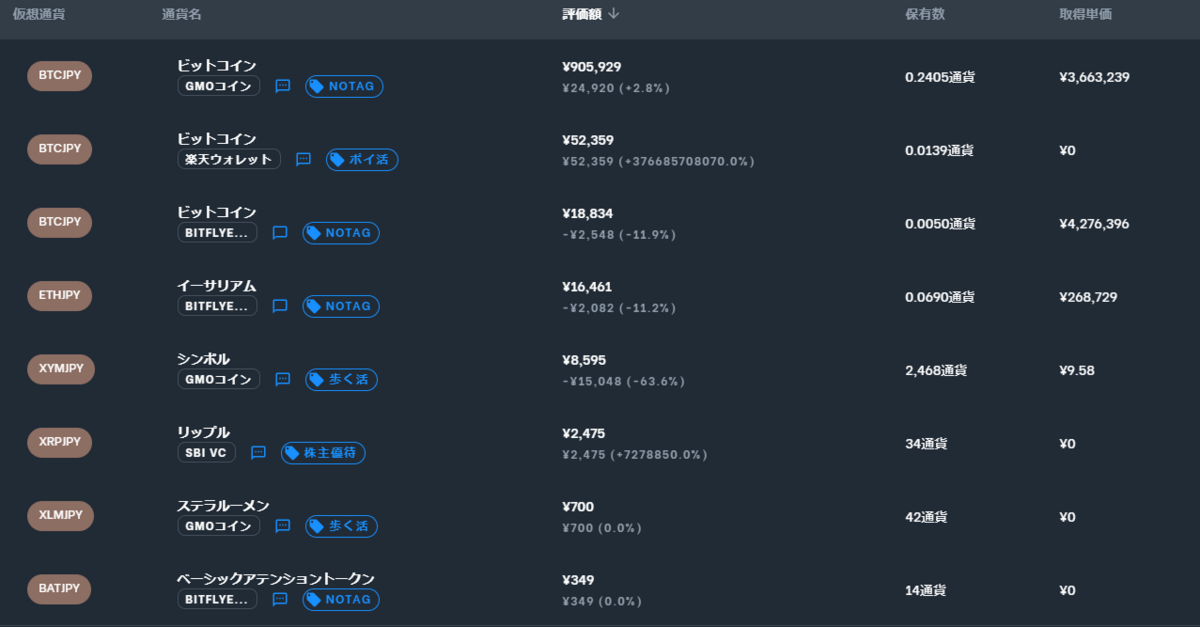Viewport: 1200px width, 627px height.
Task: Sort by the 評価額 column header arrow
Action: coord(614,14)
